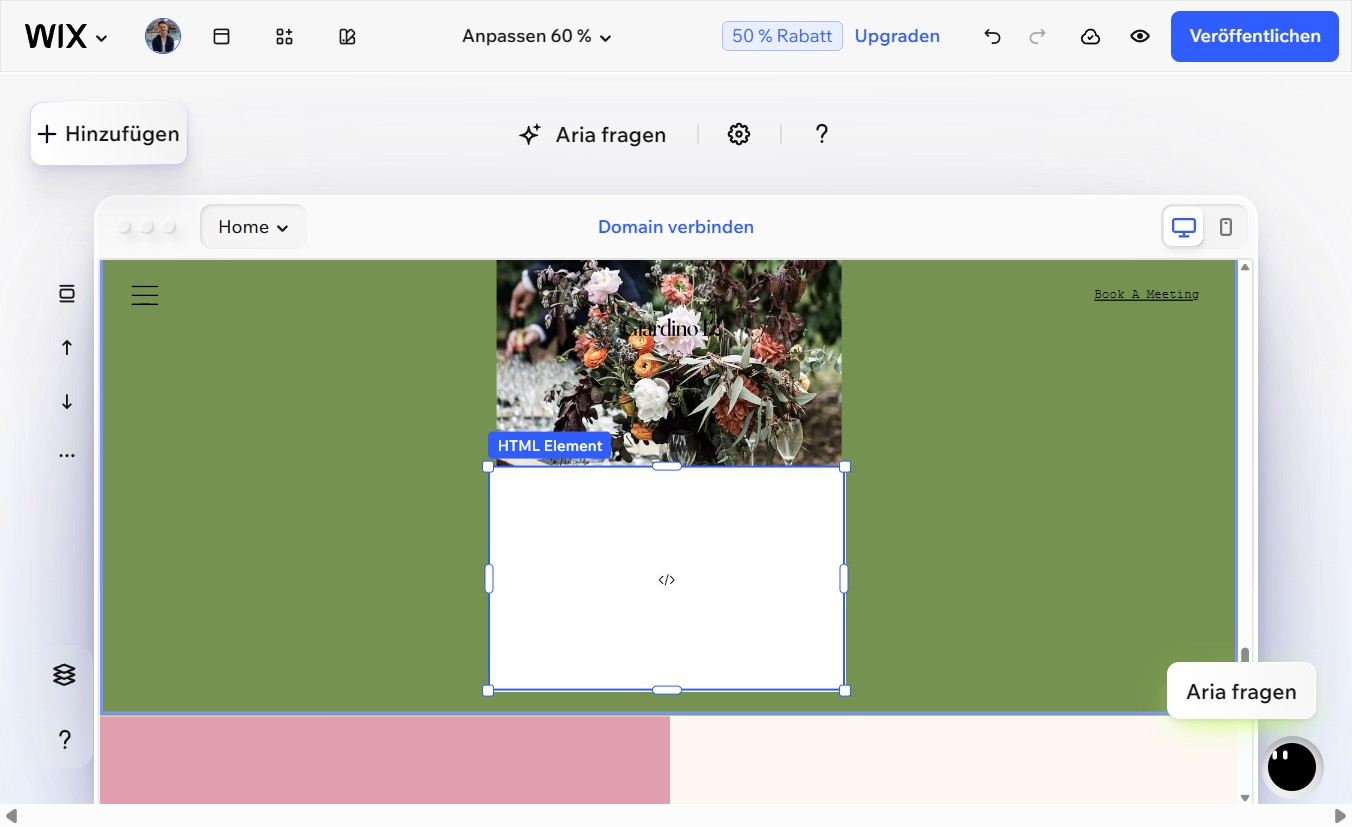
Task: Click the floating Aria fragen bubble
Action: [x=1241, y=691]
